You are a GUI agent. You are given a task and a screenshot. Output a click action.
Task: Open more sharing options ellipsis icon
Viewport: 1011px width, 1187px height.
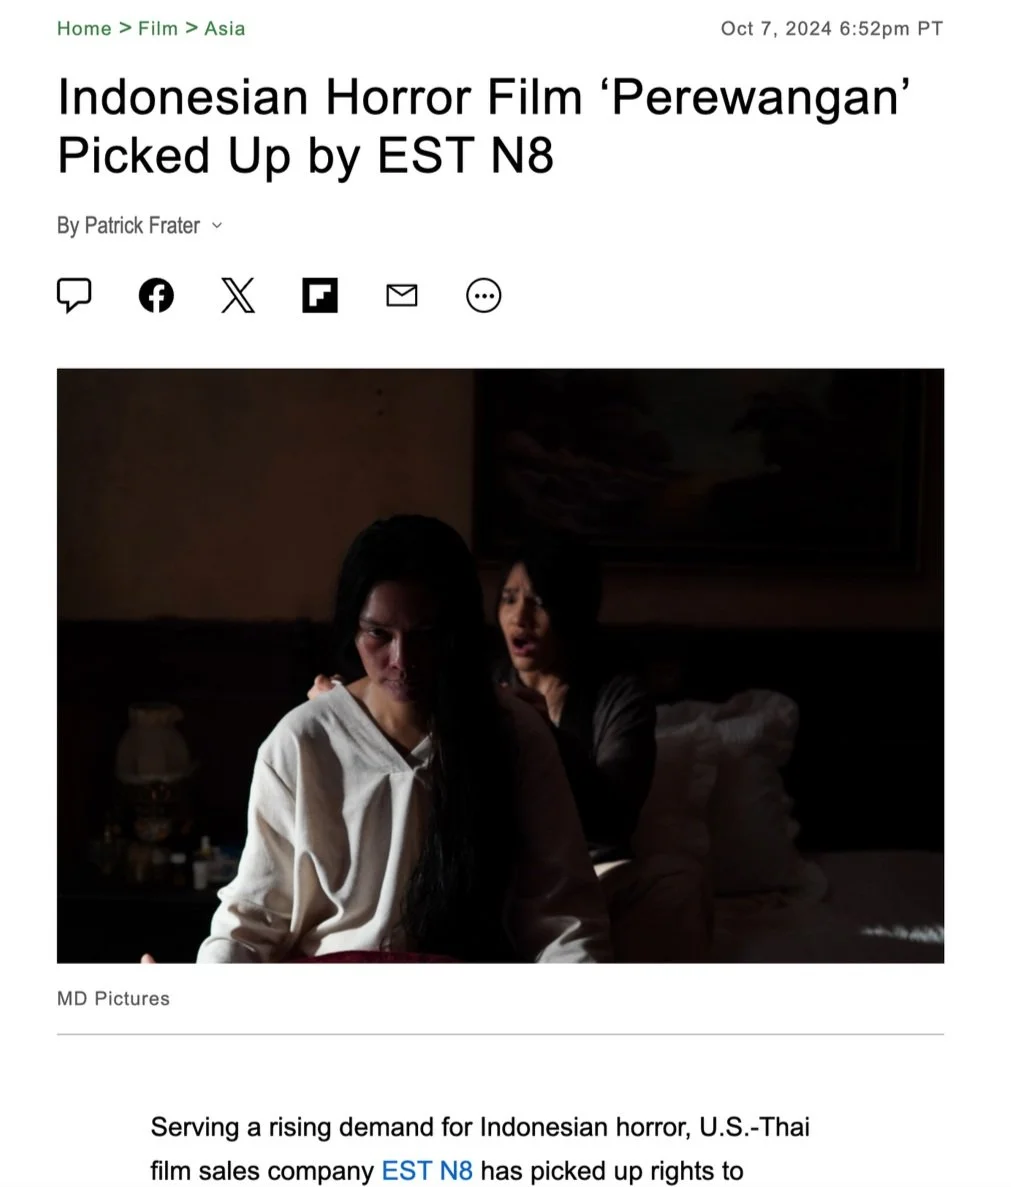point(484,295)
